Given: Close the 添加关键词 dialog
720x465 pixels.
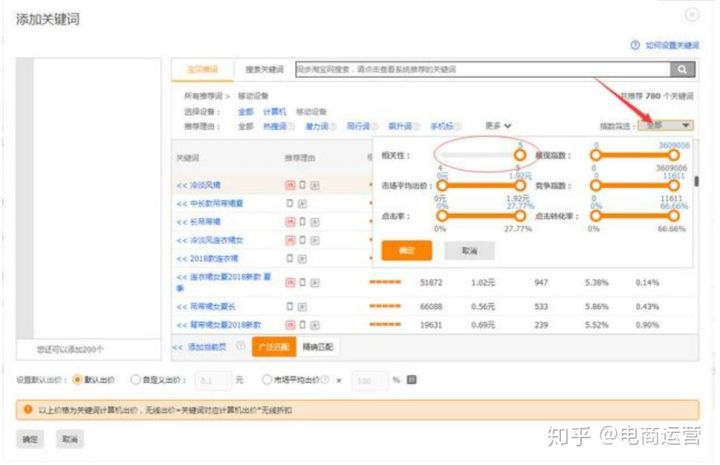Looking at the screenshot, I should point(691,15).
